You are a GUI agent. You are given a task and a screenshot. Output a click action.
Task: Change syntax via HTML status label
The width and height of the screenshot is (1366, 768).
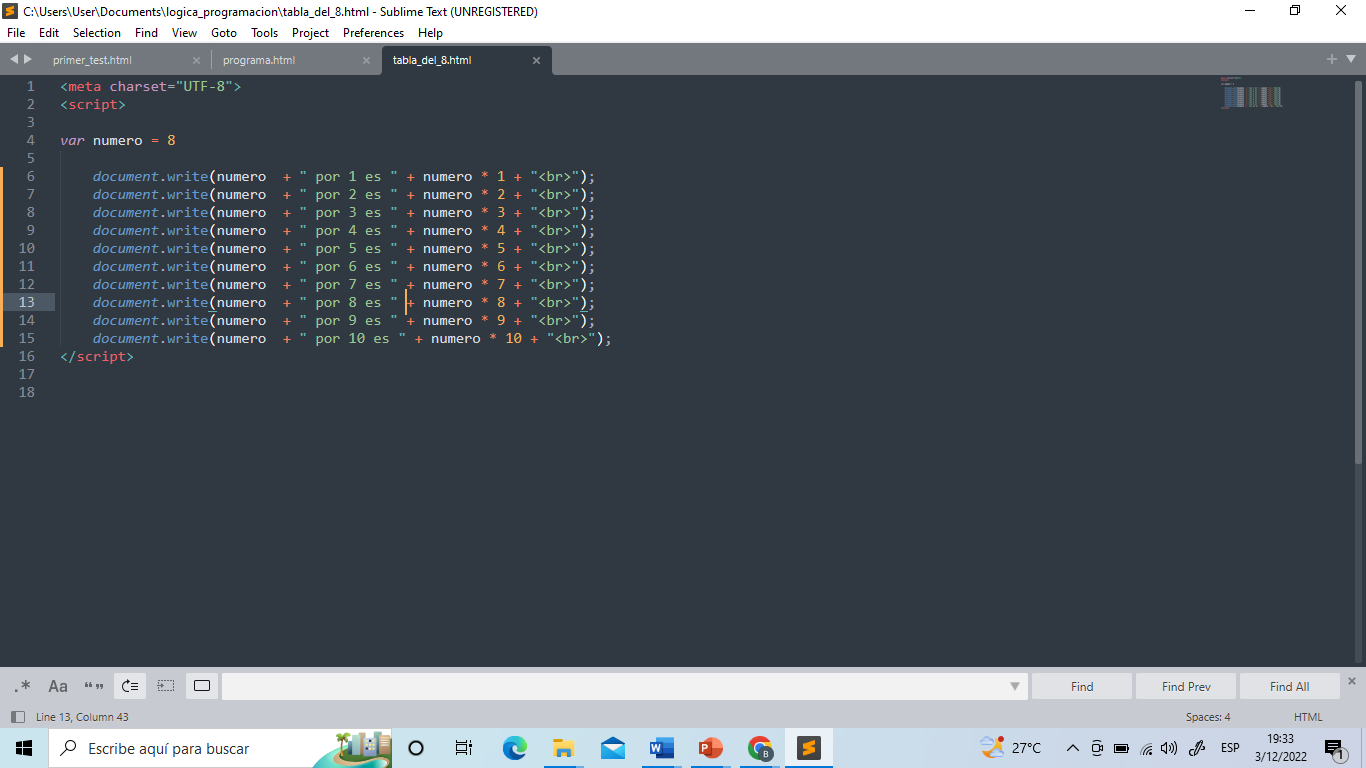pos(1308,717)
